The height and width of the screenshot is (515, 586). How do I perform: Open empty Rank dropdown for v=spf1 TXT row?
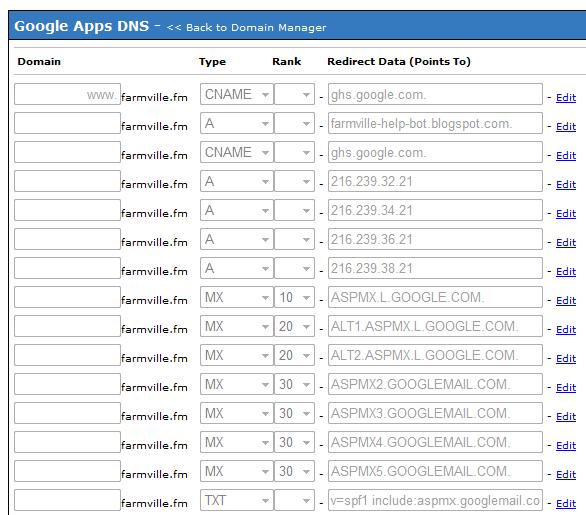point(294,500)
